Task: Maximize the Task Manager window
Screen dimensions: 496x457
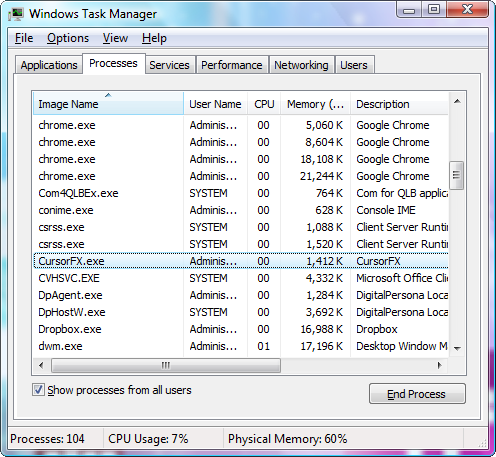Action: 434,9
